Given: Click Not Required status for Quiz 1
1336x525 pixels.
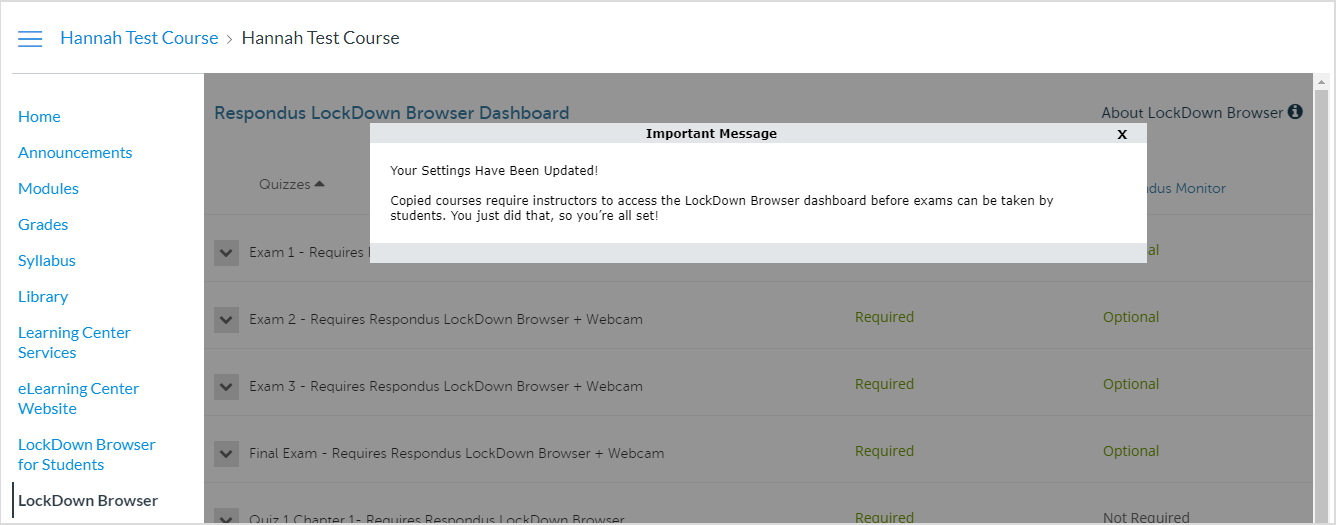Looking at the screenshot, I should [x=1146, y=518].
